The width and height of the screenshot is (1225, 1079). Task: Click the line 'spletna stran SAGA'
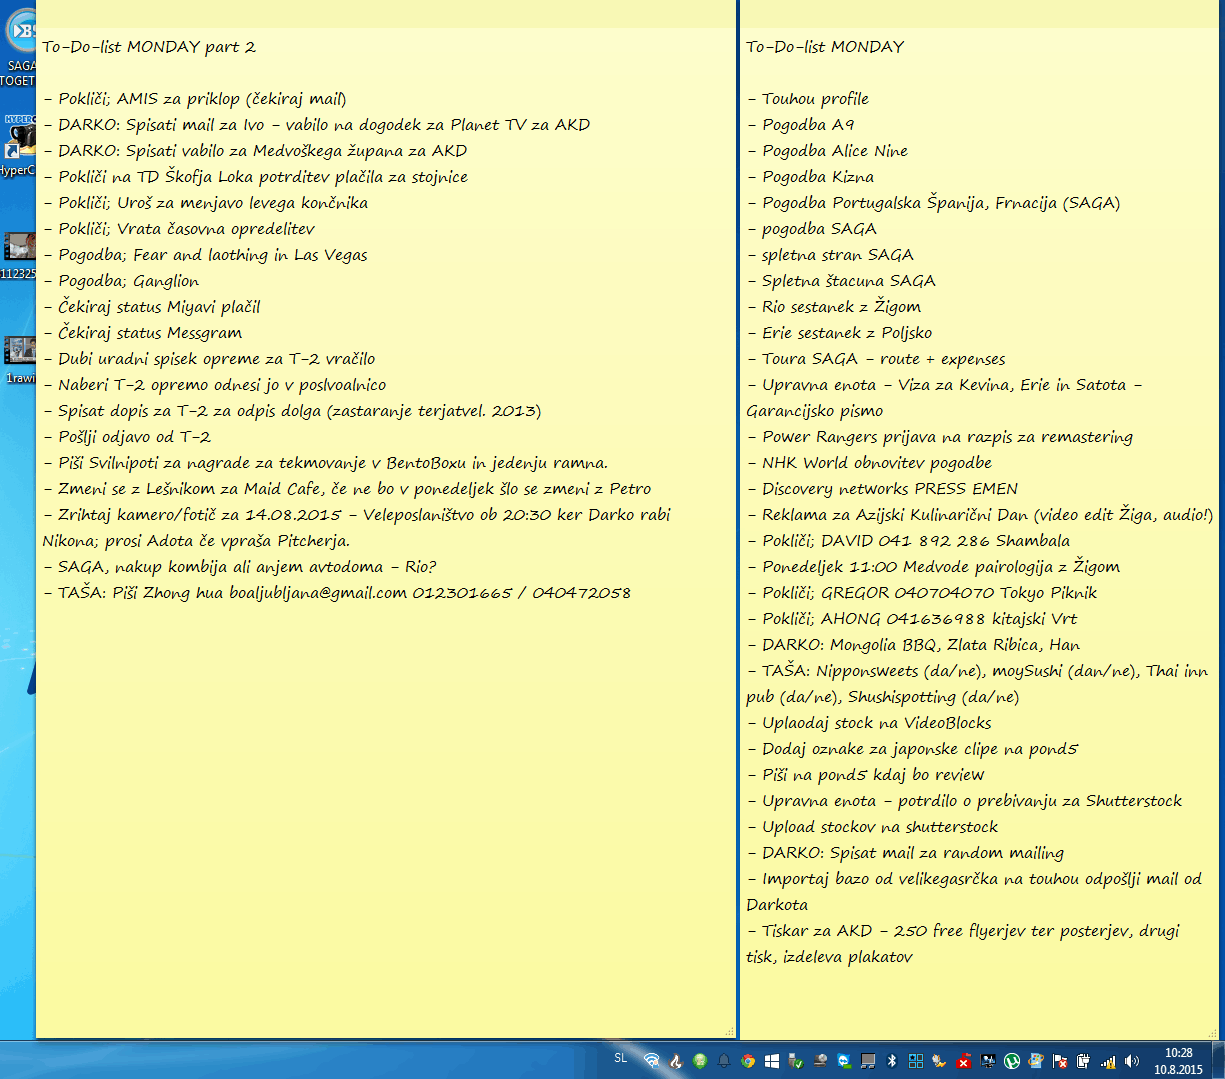pyautogui.click(x=830, y=255)
